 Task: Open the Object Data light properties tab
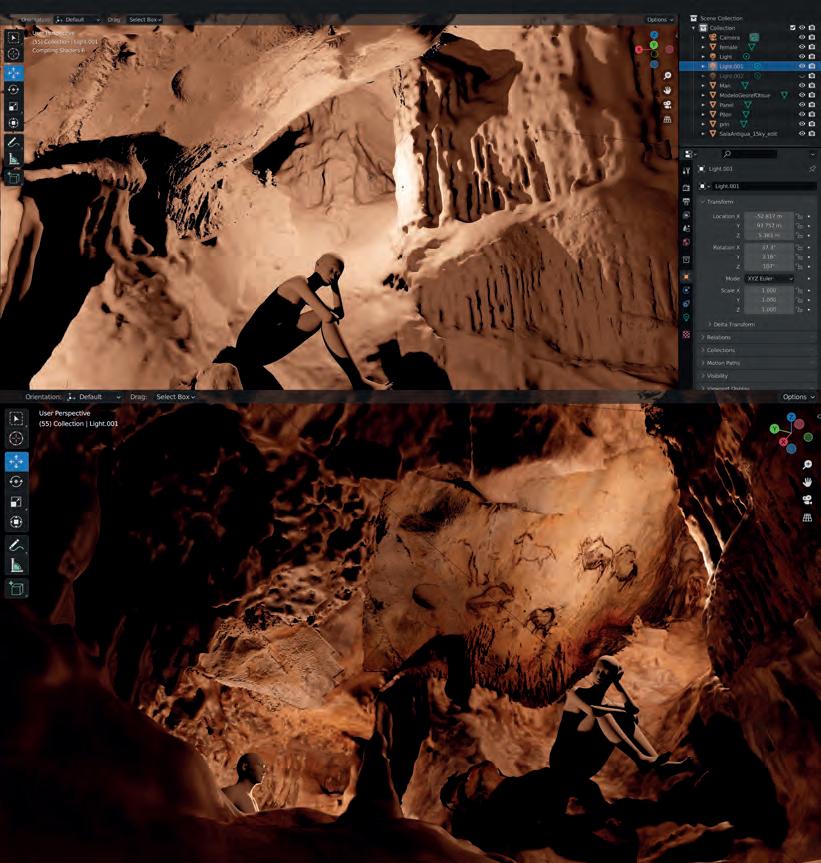(x=686, y=318)
